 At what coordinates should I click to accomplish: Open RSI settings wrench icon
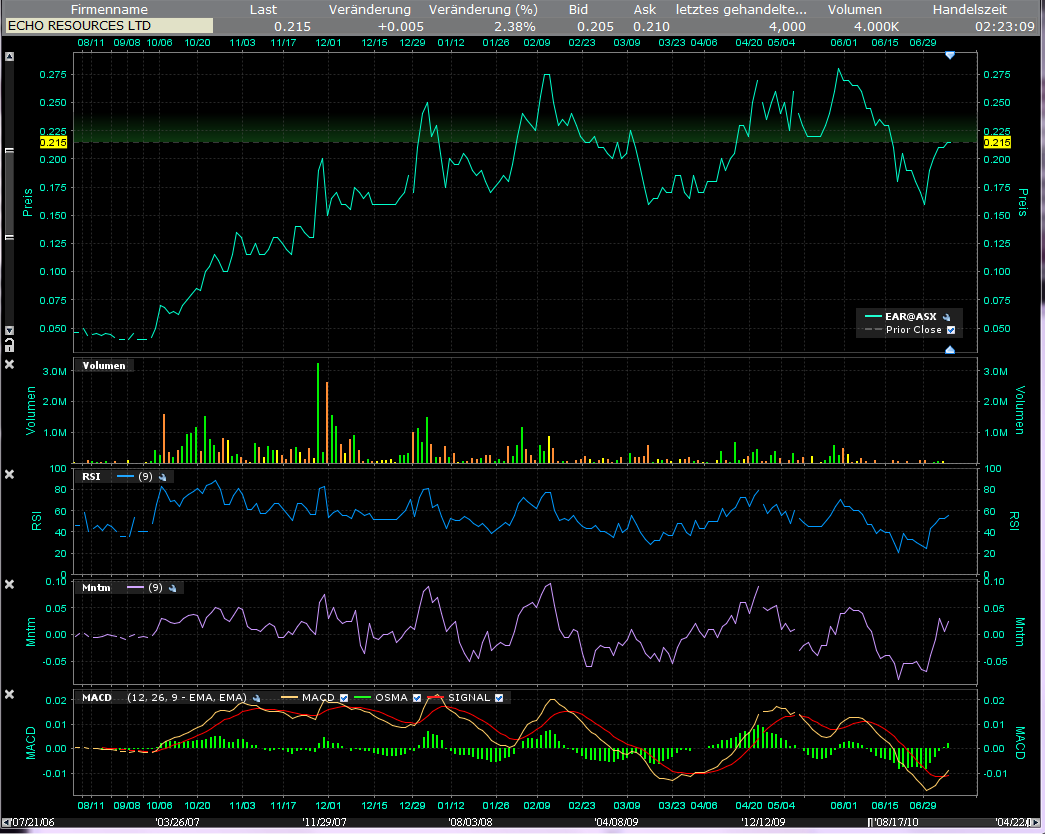point(161,478)
